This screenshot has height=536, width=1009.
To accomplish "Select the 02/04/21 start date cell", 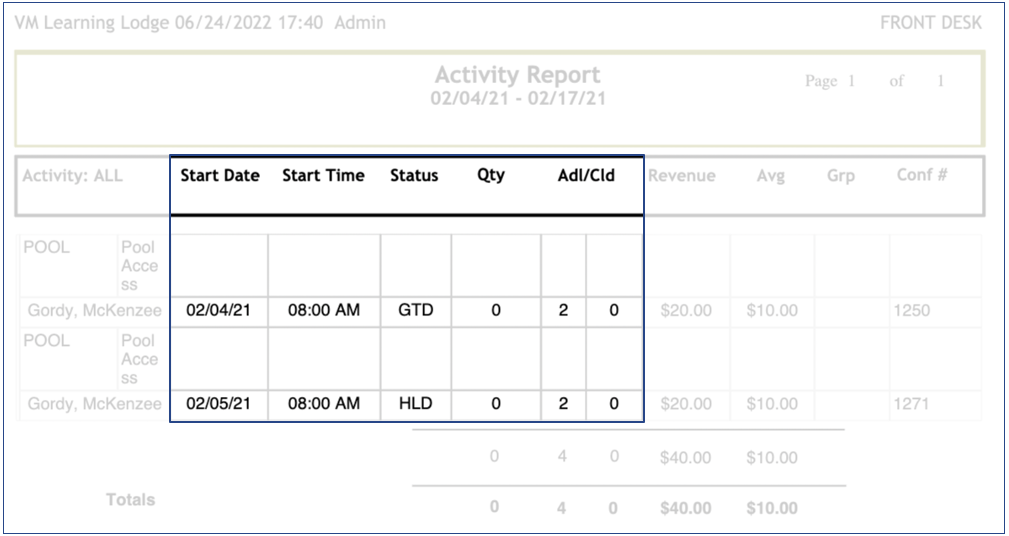I will click(219, 311).
